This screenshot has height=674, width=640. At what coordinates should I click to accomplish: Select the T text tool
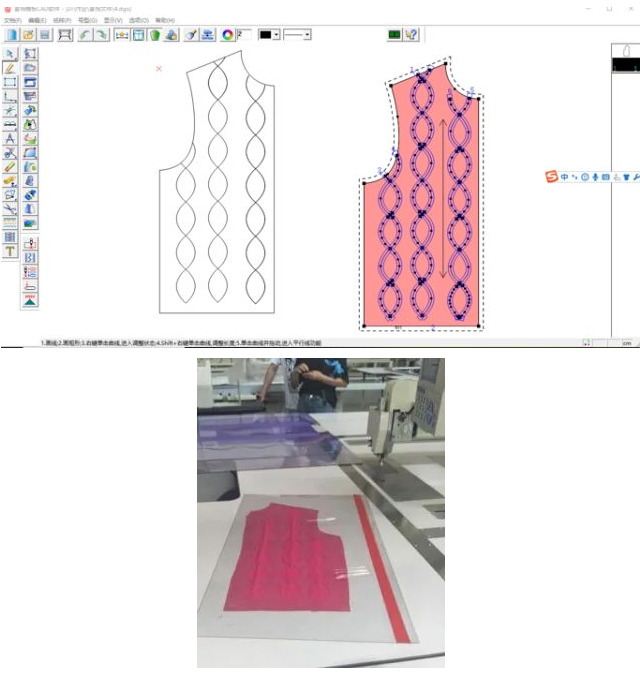[10, 251]
